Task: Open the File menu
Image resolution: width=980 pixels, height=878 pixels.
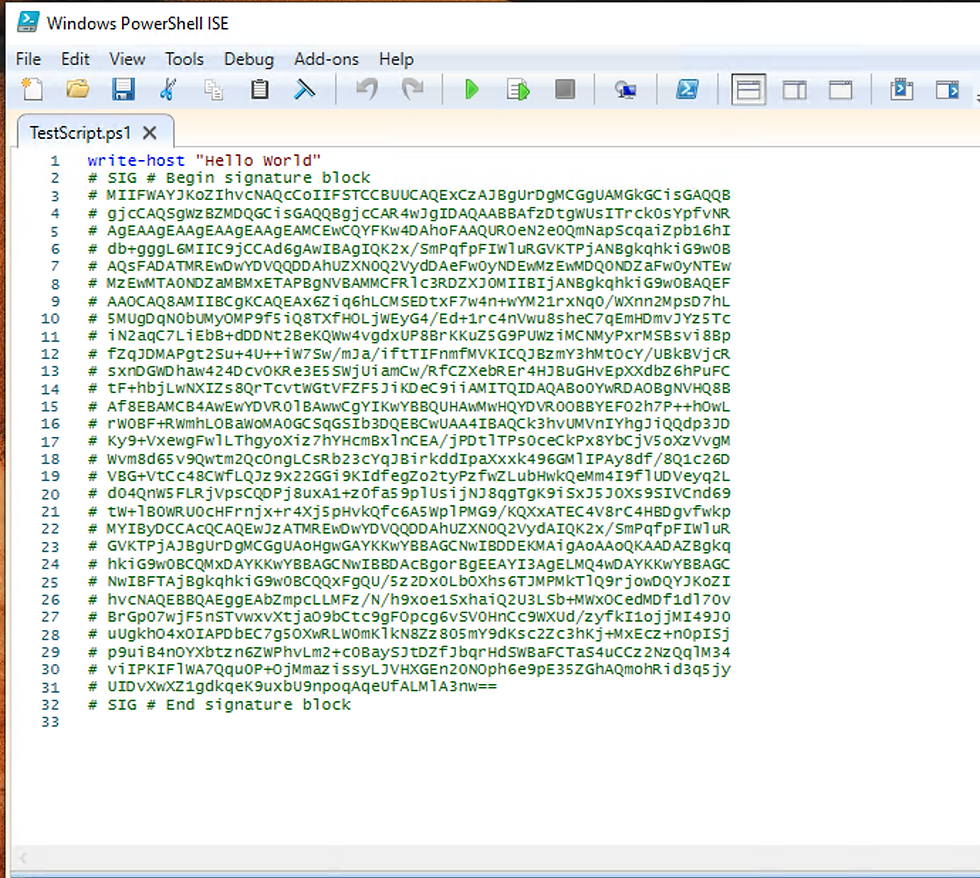Action: [28, 59]
